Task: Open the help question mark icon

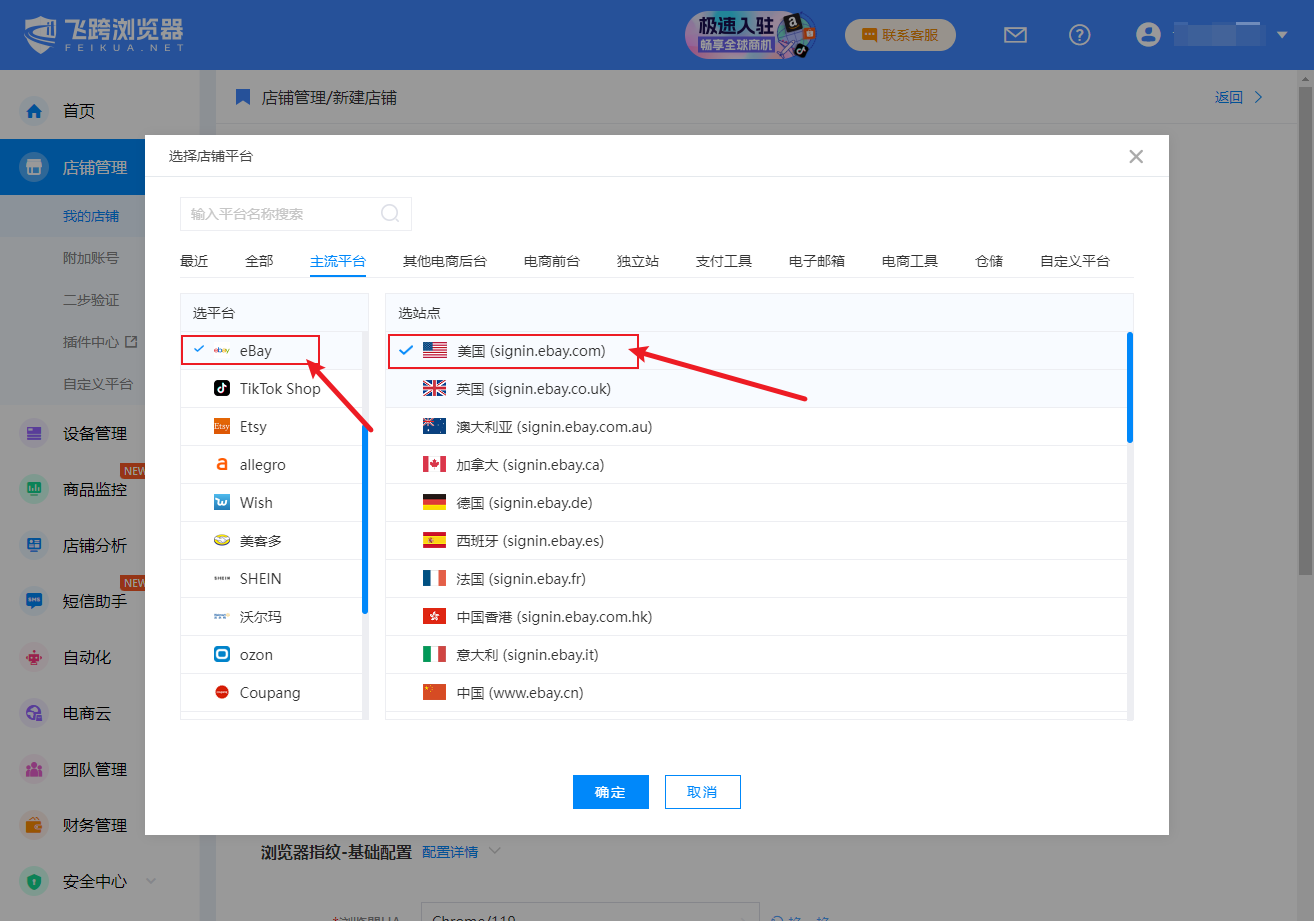Action: click(x=1079, y=35)
